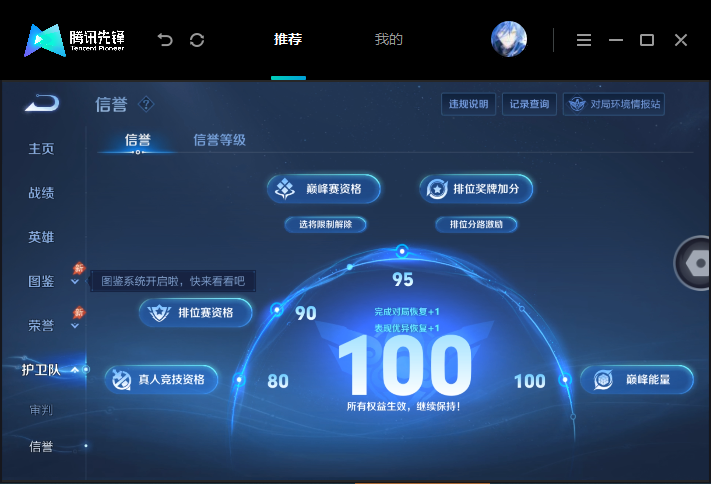
Task: Open the hamburger menu icon
Action: click(x=584, y=40)
